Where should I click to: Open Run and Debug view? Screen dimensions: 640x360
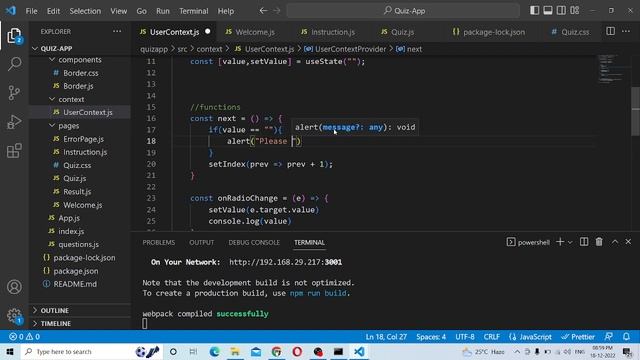coord(14,122)
